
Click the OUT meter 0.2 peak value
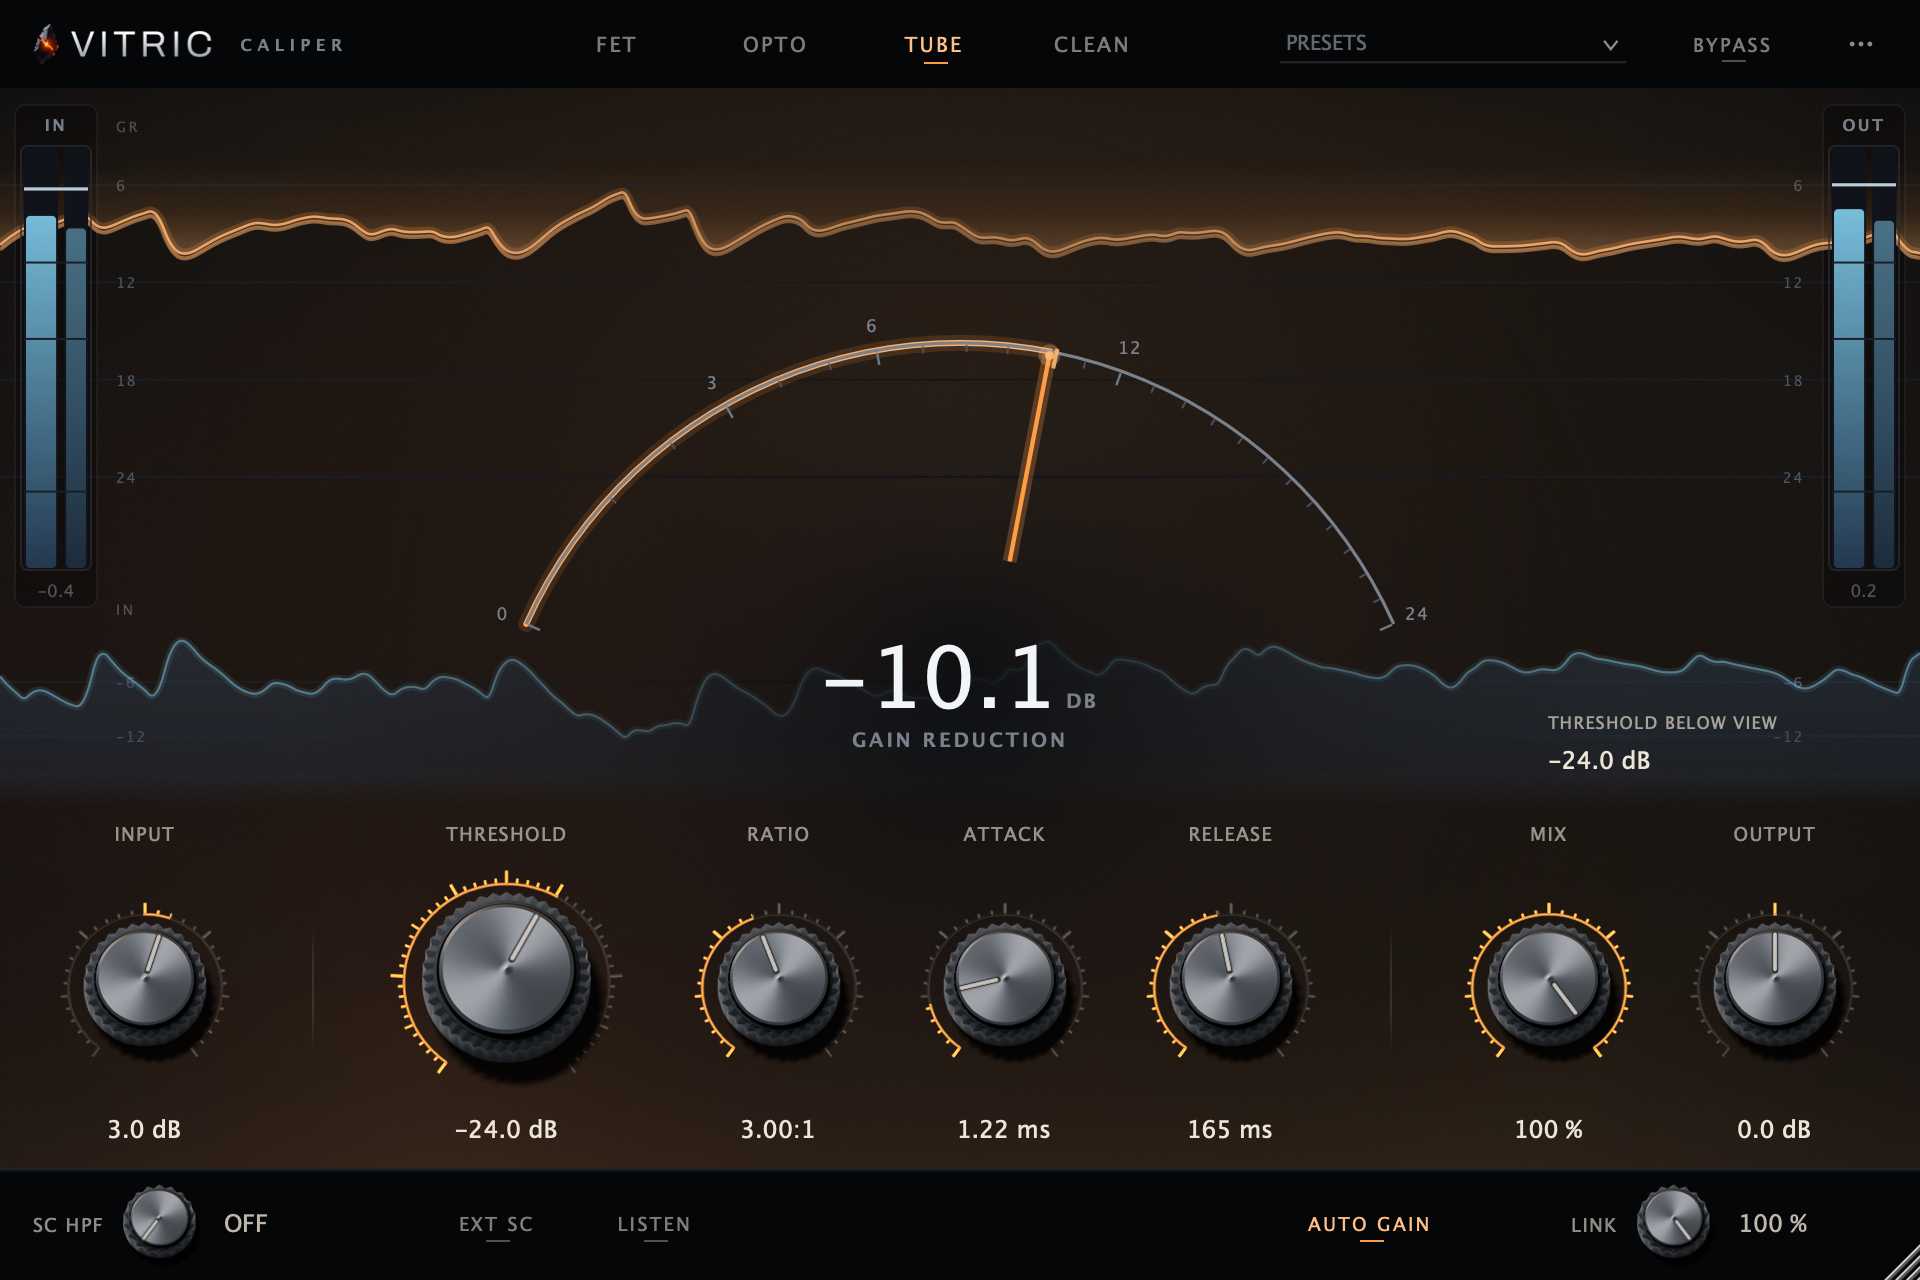coord(1863,591)
